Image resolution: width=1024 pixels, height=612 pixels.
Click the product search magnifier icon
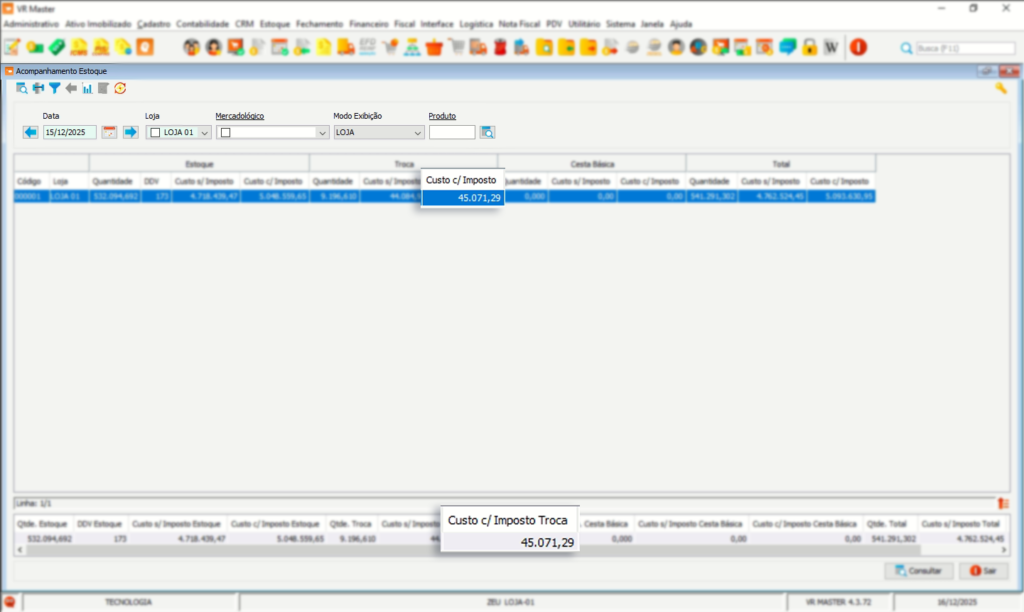[487, 132]
